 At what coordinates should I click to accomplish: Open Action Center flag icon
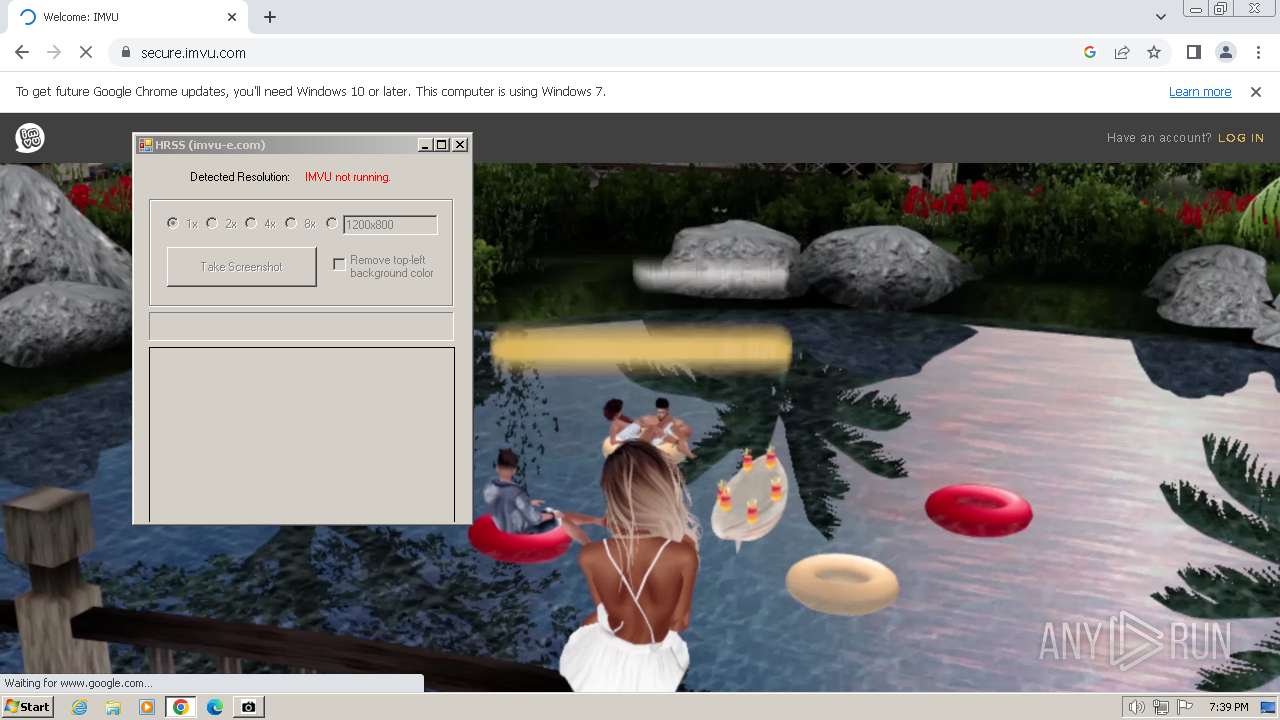pos(1185,707)
